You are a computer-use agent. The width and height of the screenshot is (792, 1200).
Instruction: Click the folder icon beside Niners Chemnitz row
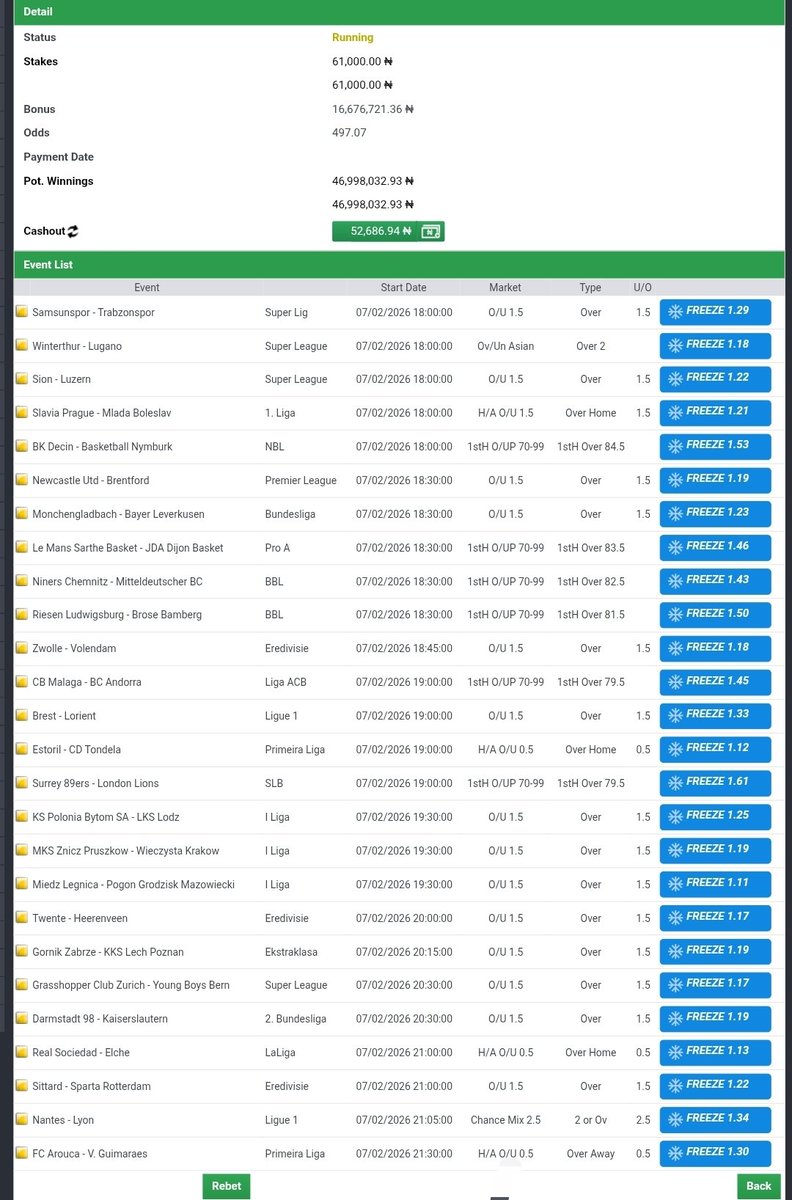22,581
